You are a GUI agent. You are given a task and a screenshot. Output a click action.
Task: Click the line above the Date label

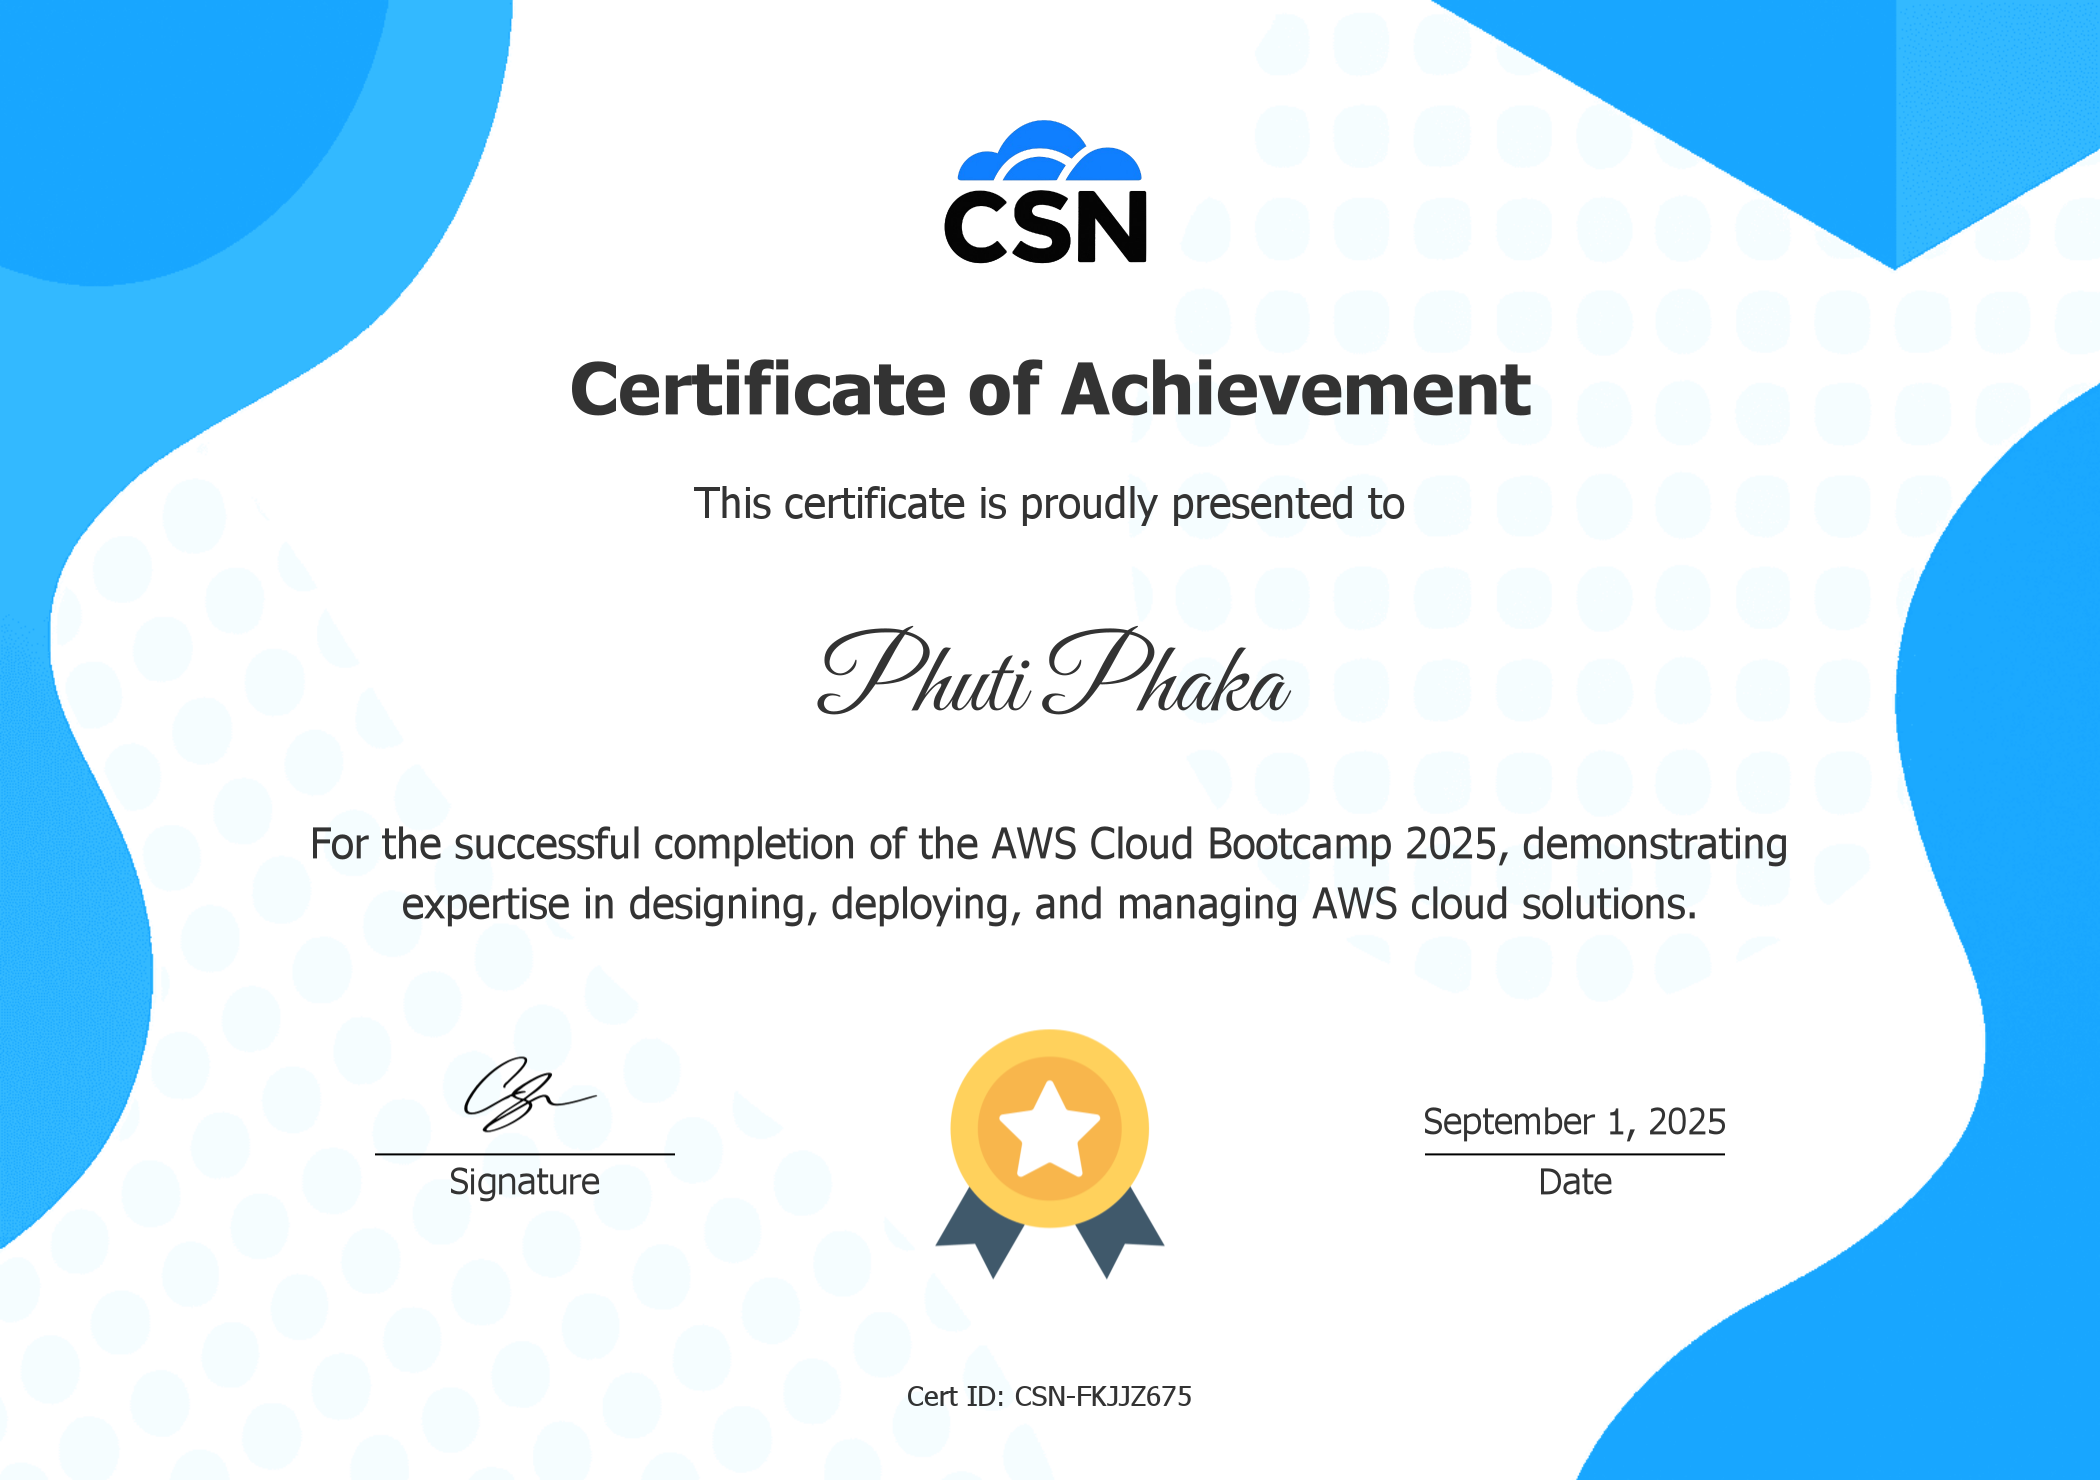coord(1573,1155)
